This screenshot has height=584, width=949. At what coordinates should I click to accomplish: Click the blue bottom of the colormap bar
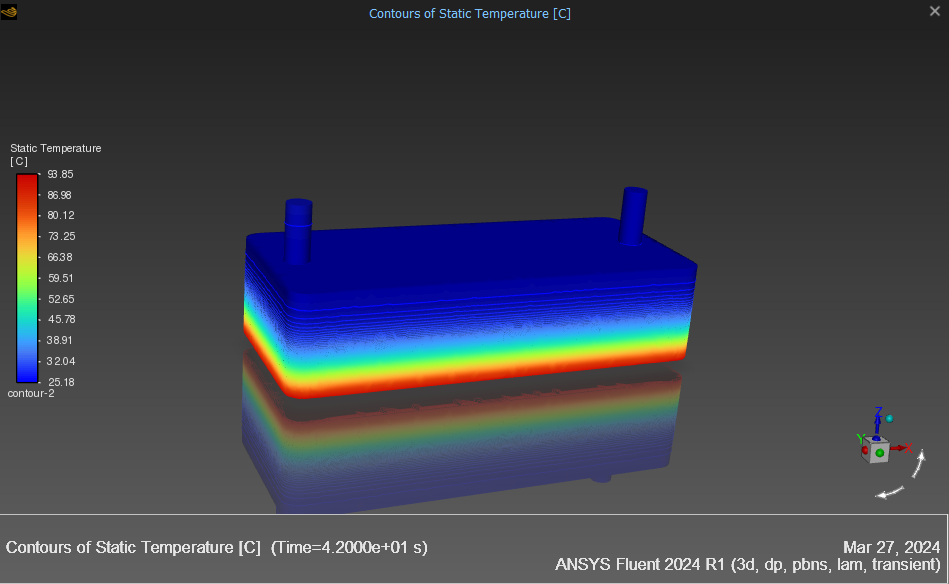(x=27, y=375)
